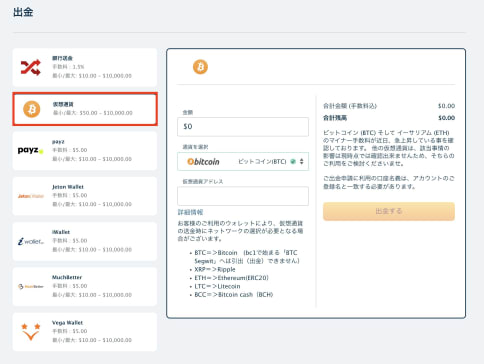Click the 'BTC=>Bitcoin' list item
Image resolution: width=484 pixels, height=364 pixels.
point(247,257)
